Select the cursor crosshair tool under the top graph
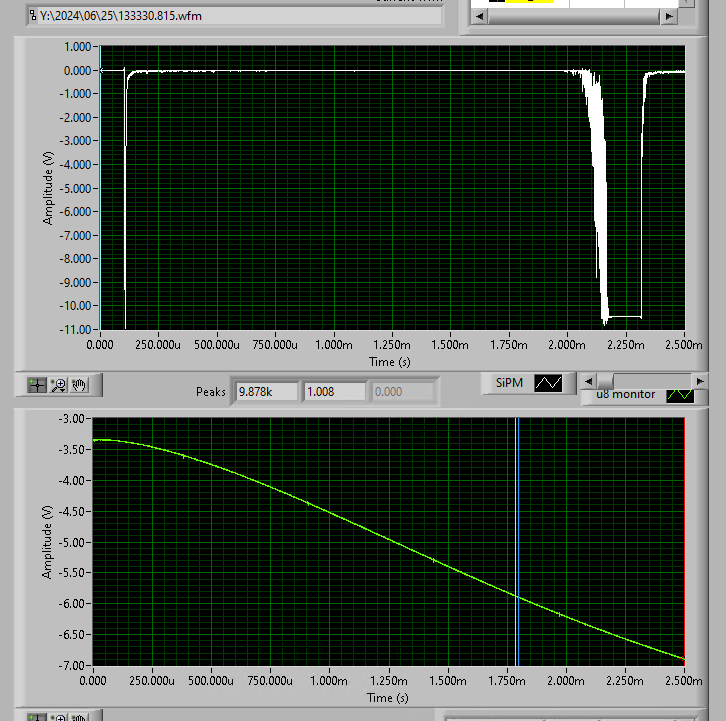The image size is (726, 721). [37, 385]
